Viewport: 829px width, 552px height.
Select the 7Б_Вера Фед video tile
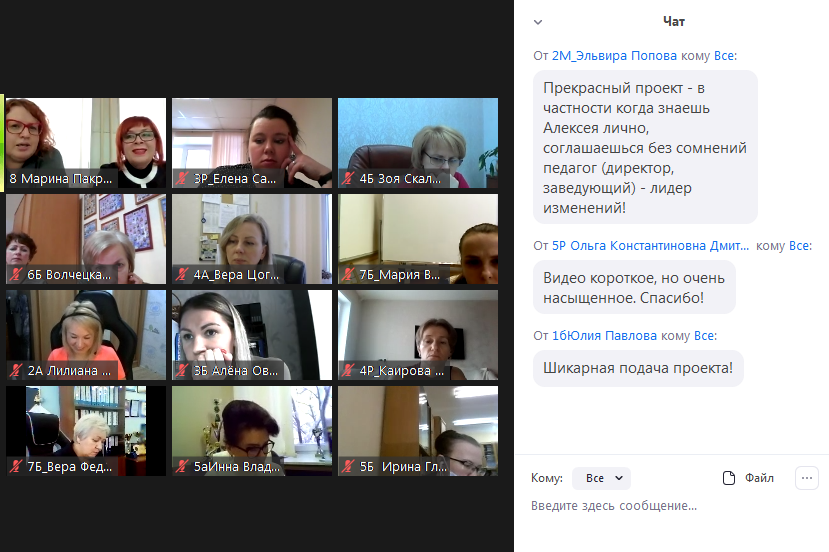point(85,428)
